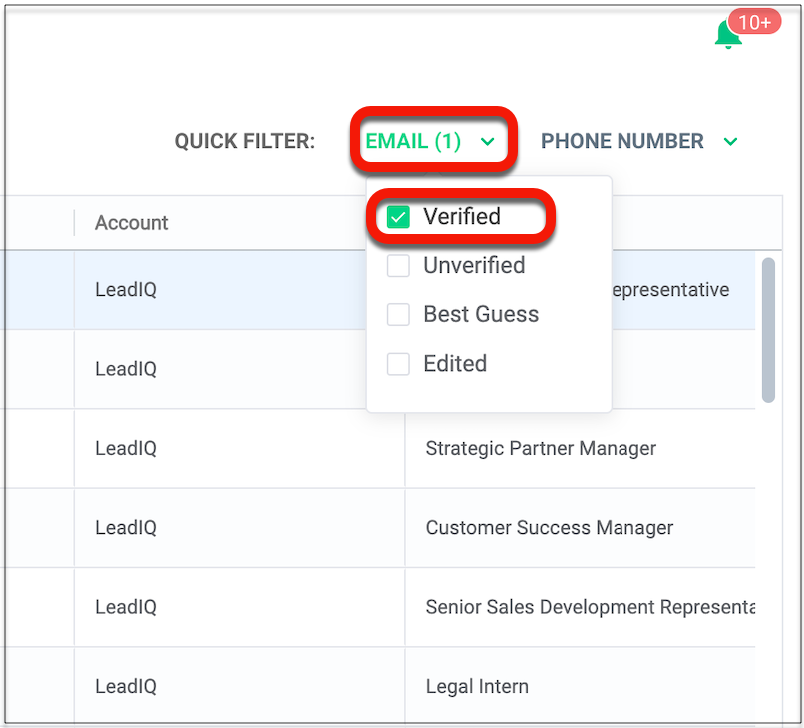Select the Customer Success Manager row
804x728 pixels.
(549, 528)
